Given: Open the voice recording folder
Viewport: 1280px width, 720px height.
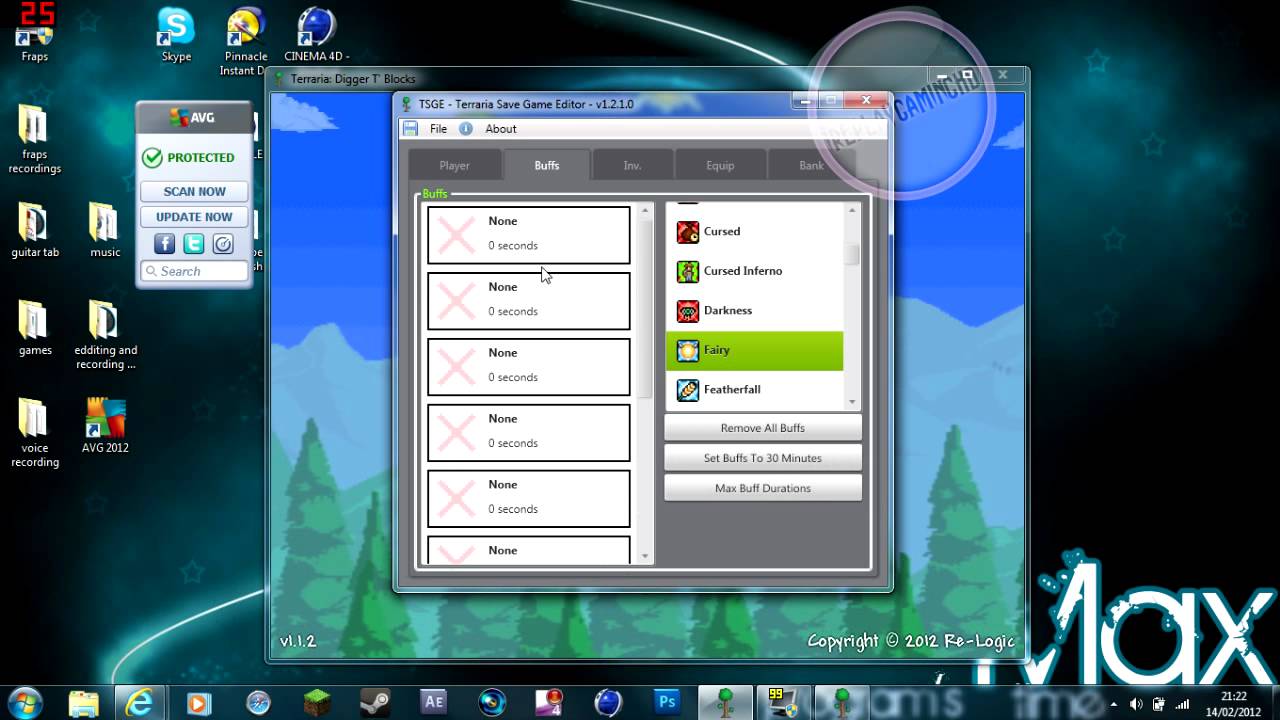Looking at the screenshot, I should pos(34,433).
